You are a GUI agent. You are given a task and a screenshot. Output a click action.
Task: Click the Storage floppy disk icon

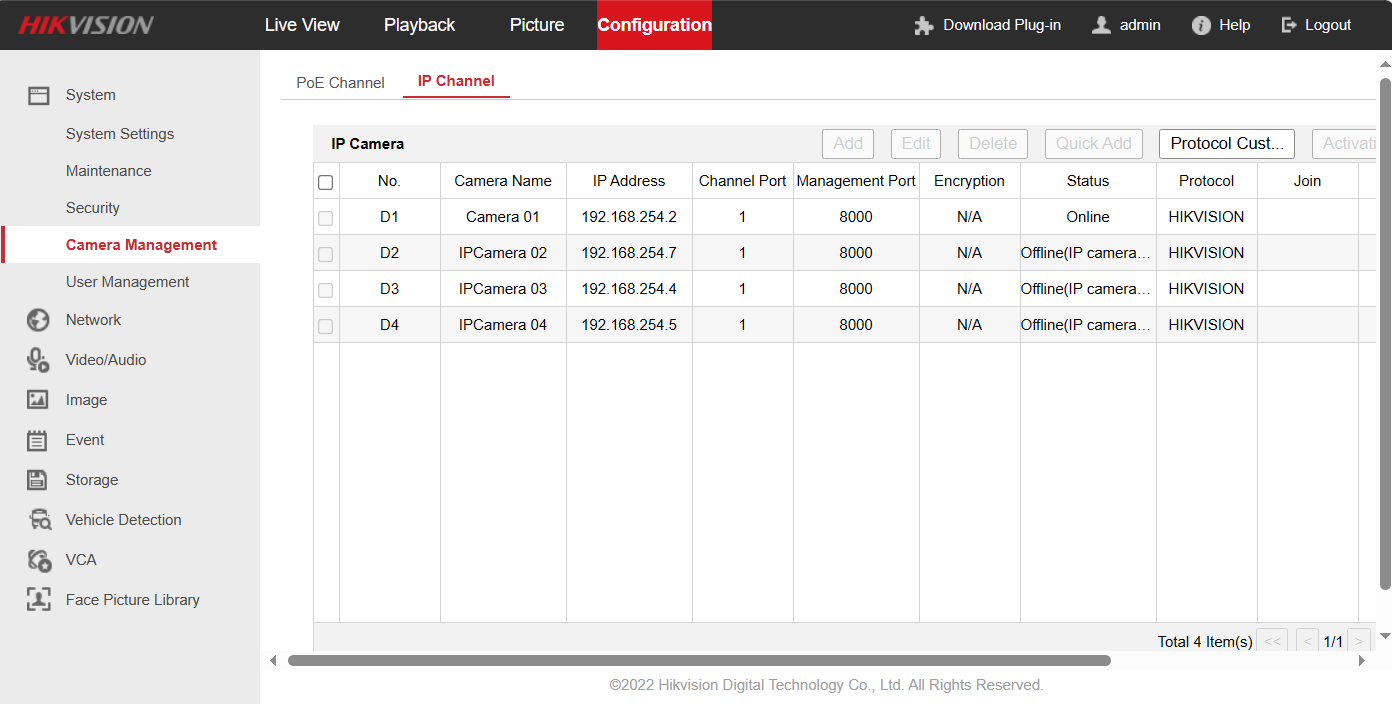click(38, 480)
